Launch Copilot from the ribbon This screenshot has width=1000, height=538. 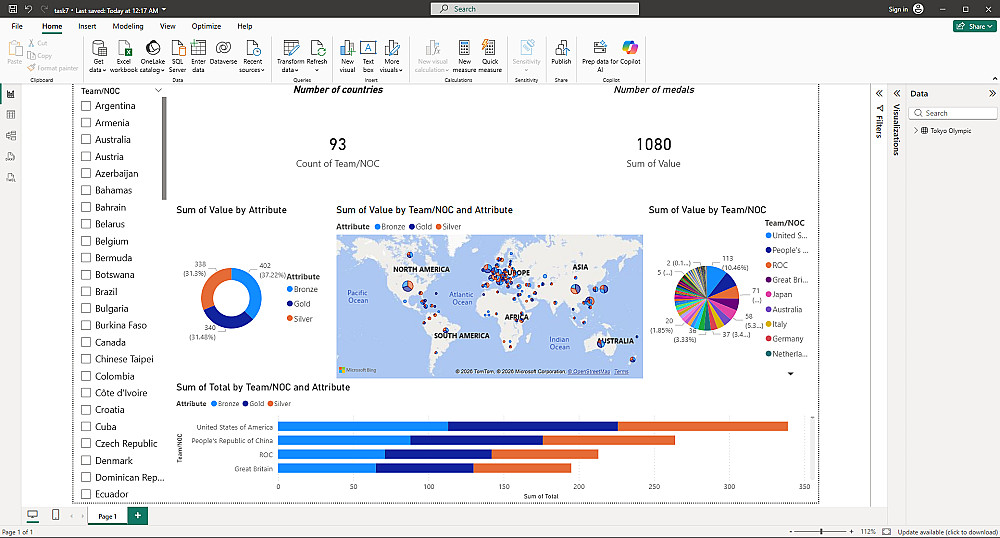(x=630, y=52)
